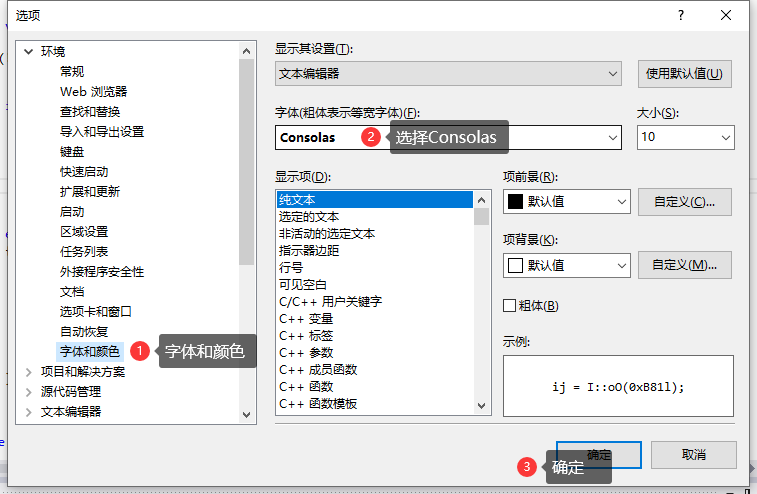The image size is (757, 494).
Task: Close the 选项 dialog
Action: 726,15
